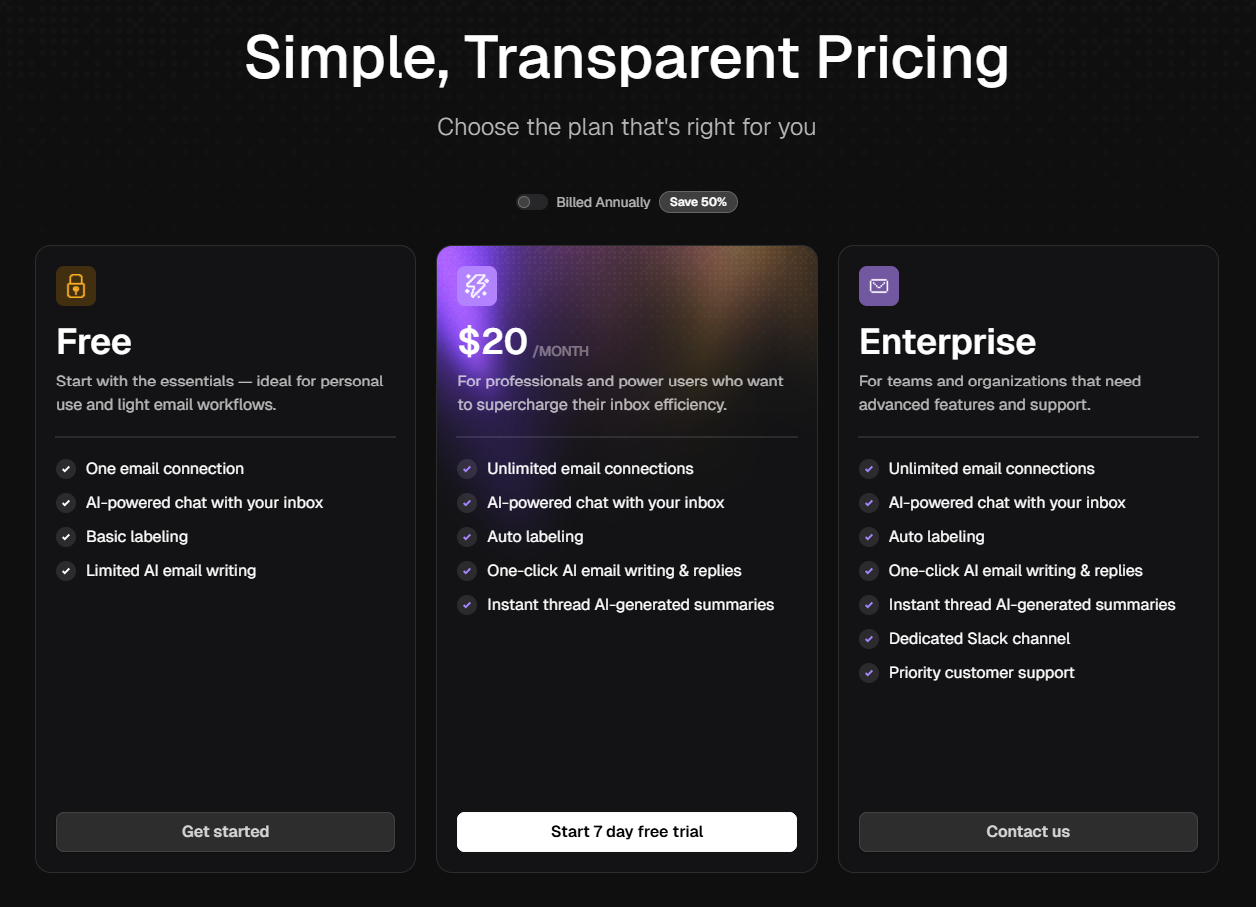Click the Pro plan sparkle icon
The width and height of the screenshot is (1256, 907).
(x=477, y=286)
